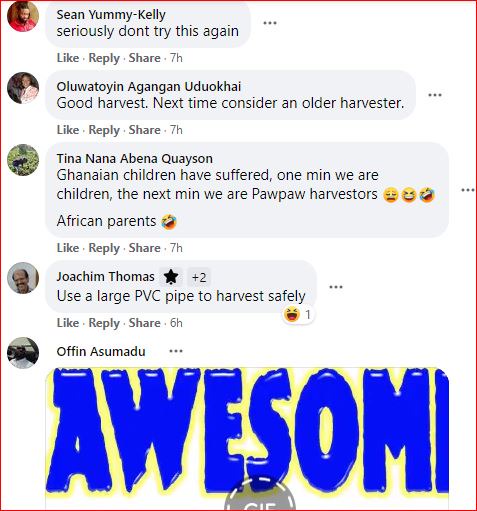View the laughing reaction on the PVC pipe comment
The image size is (477, 511).
tap(298, 314)
